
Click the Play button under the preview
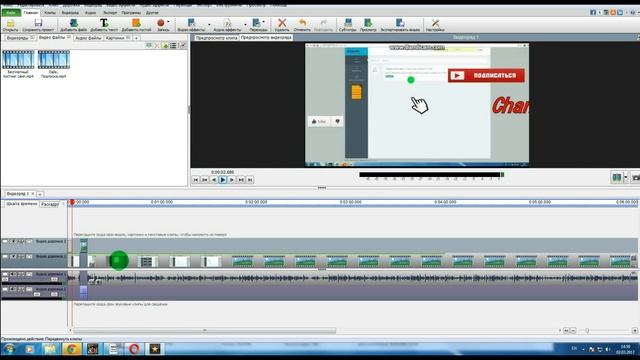point(223,180)
